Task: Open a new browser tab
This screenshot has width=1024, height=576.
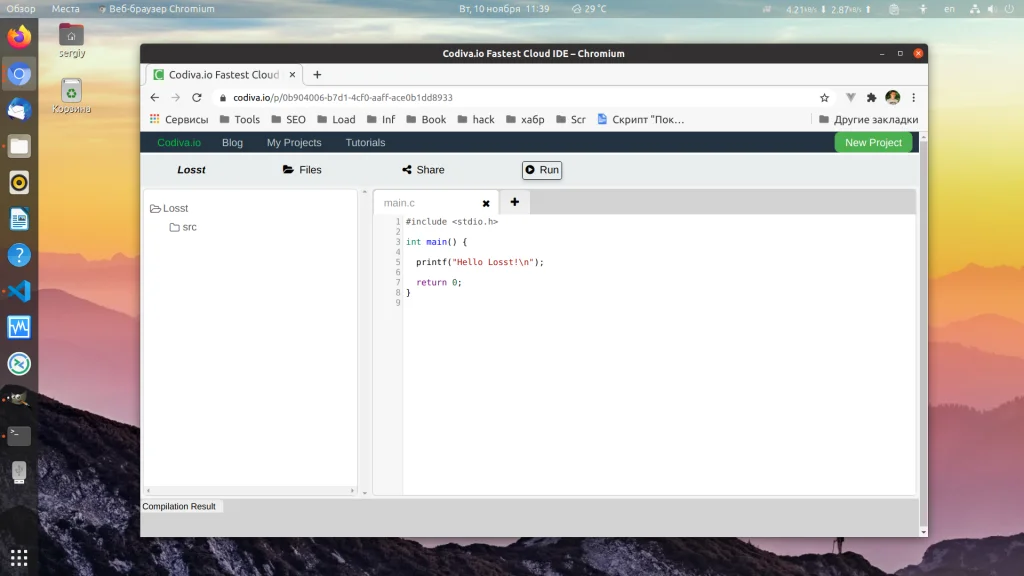Action: click(317, 75)
